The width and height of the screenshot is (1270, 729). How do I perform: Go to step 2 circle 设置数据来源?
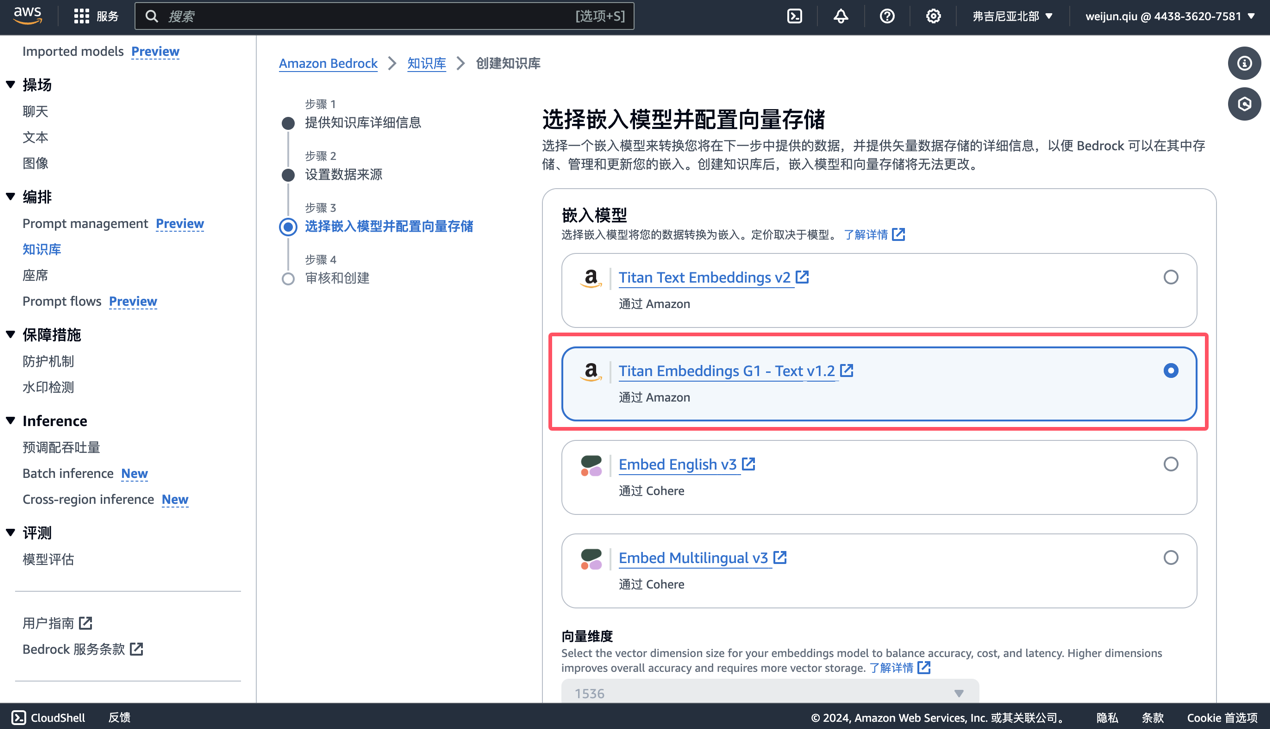click(x=288, y=175)
